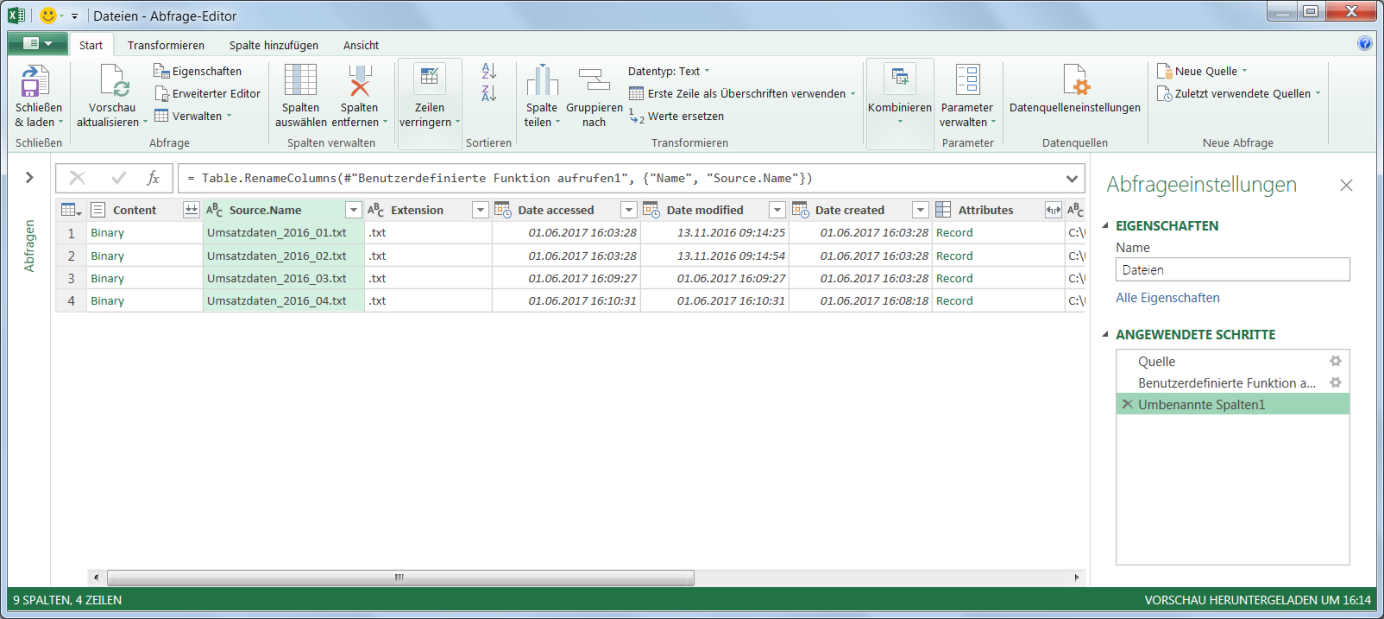The image size is (1384, 619).
Task: Open query Eigenschaften from the ribbon
Action: coord(198,71)
